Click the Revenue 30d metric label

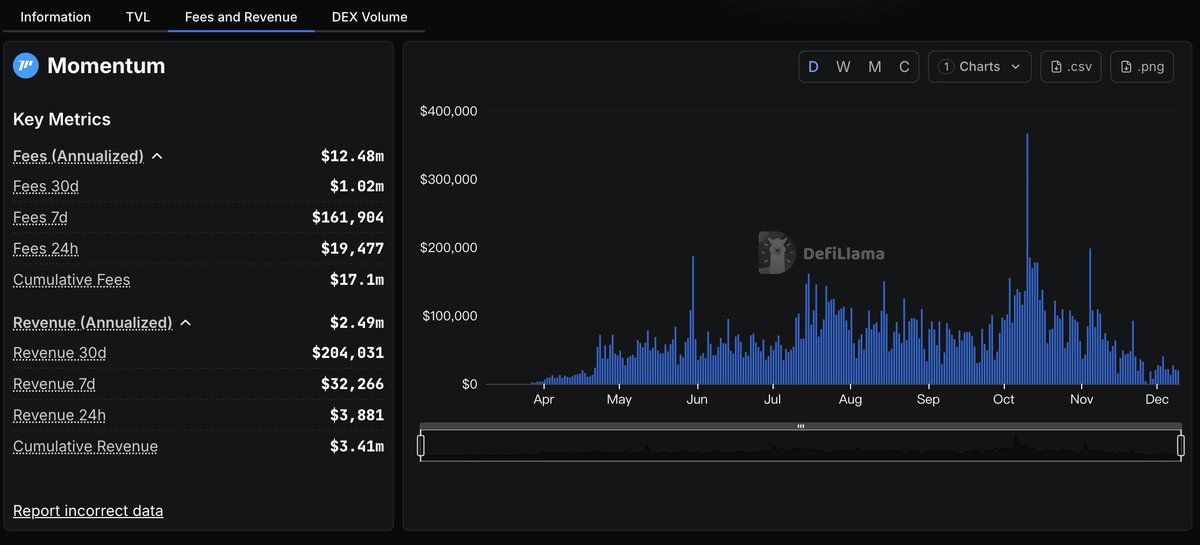60,353
